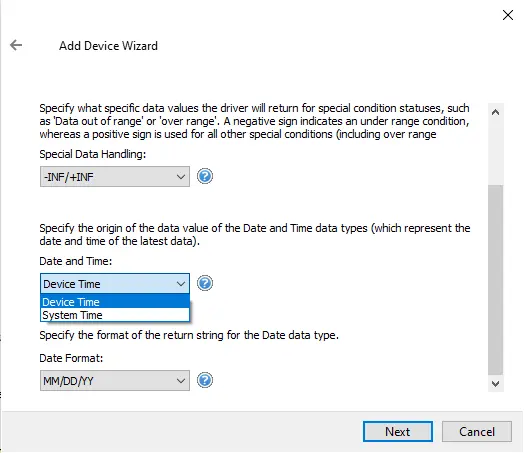Go back using the wizard's back arrow
Screen dimensions: 524x453
(x=16, y=45)
